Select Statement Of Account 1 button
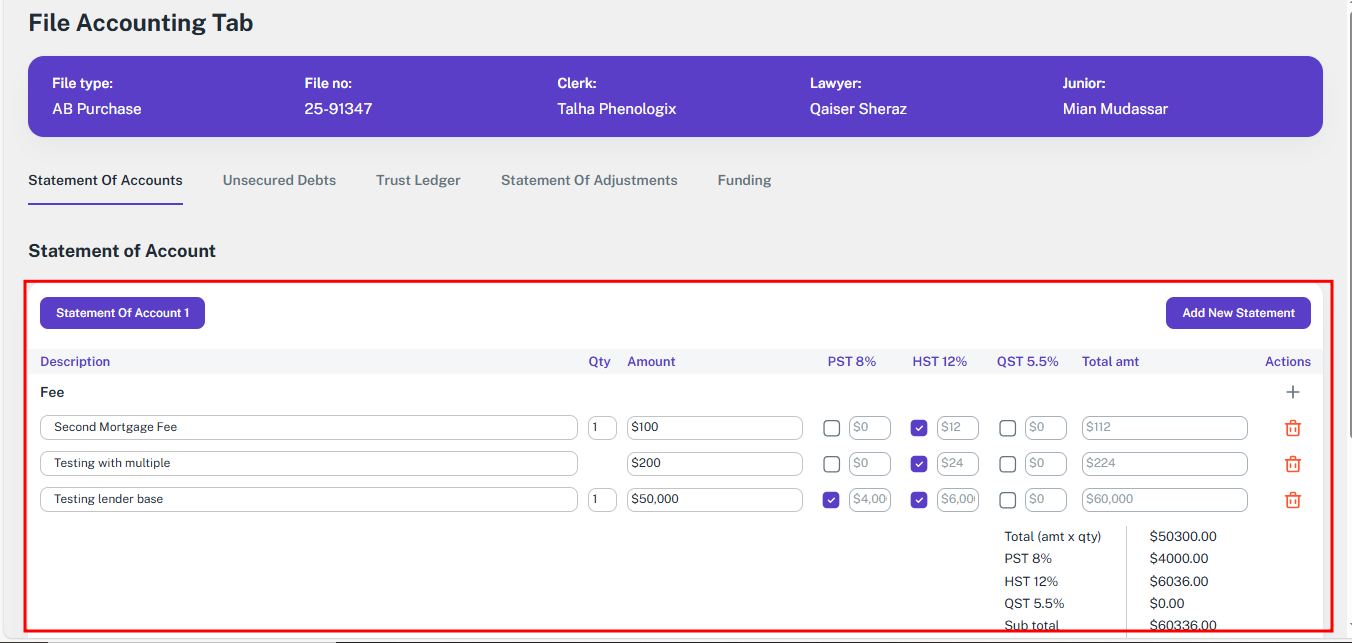 point(122,313)
